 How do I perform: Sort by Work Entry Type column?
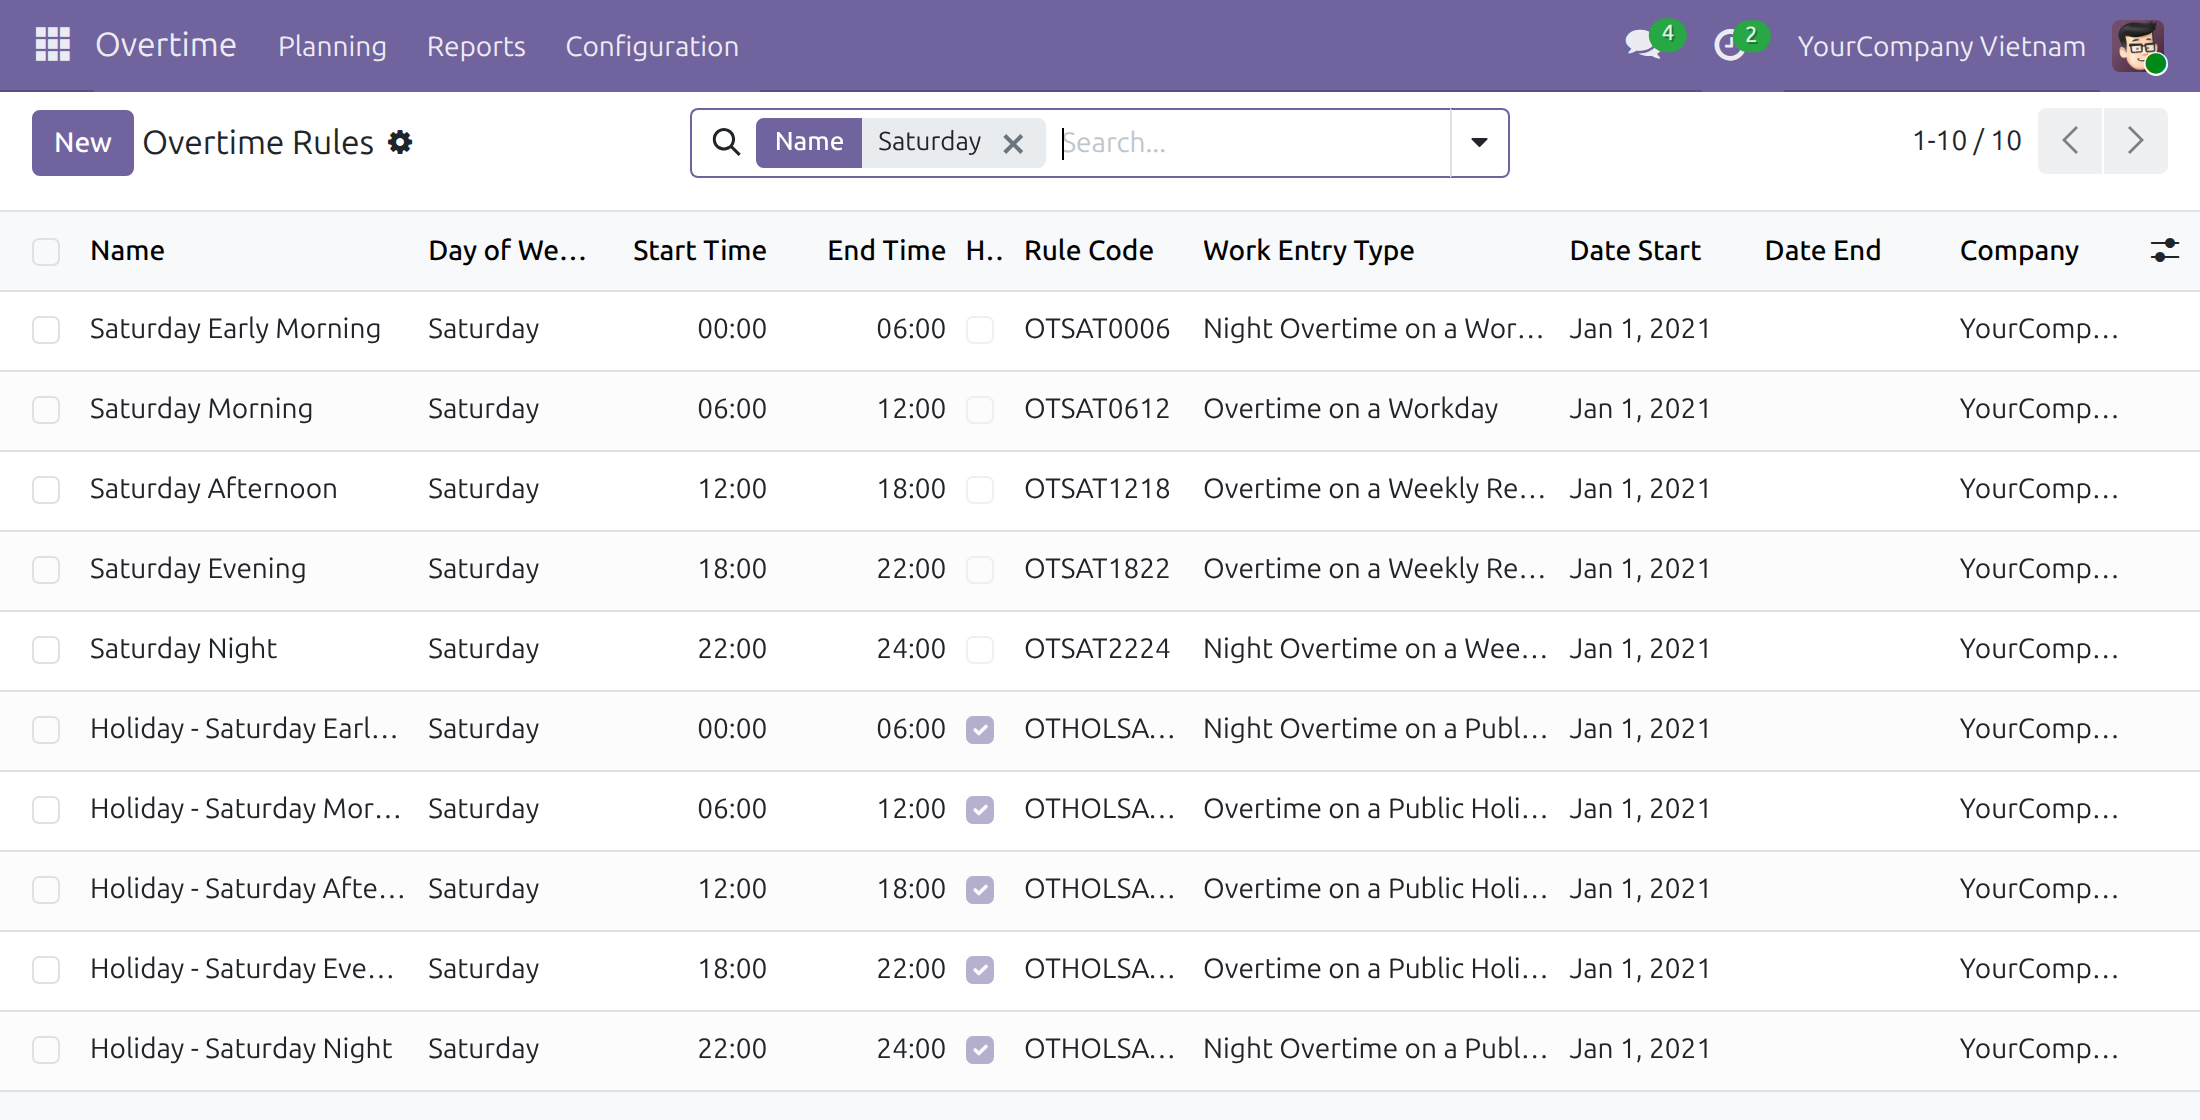point(1308,250)
